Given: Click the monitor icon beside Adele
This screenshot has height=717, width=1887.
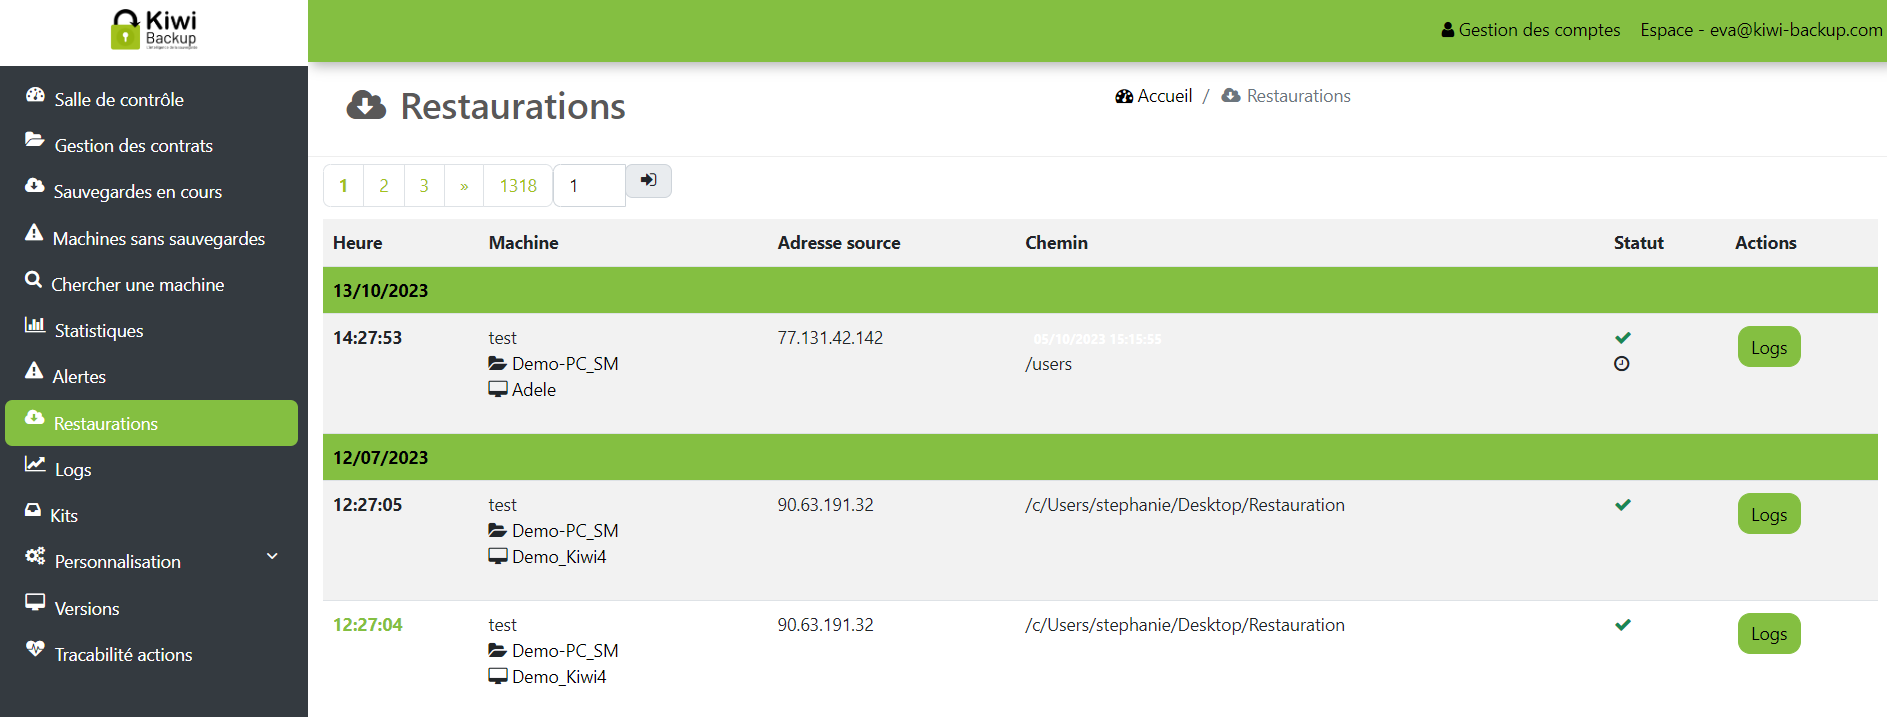Looking at the screenshot, I should pos(498,389).
